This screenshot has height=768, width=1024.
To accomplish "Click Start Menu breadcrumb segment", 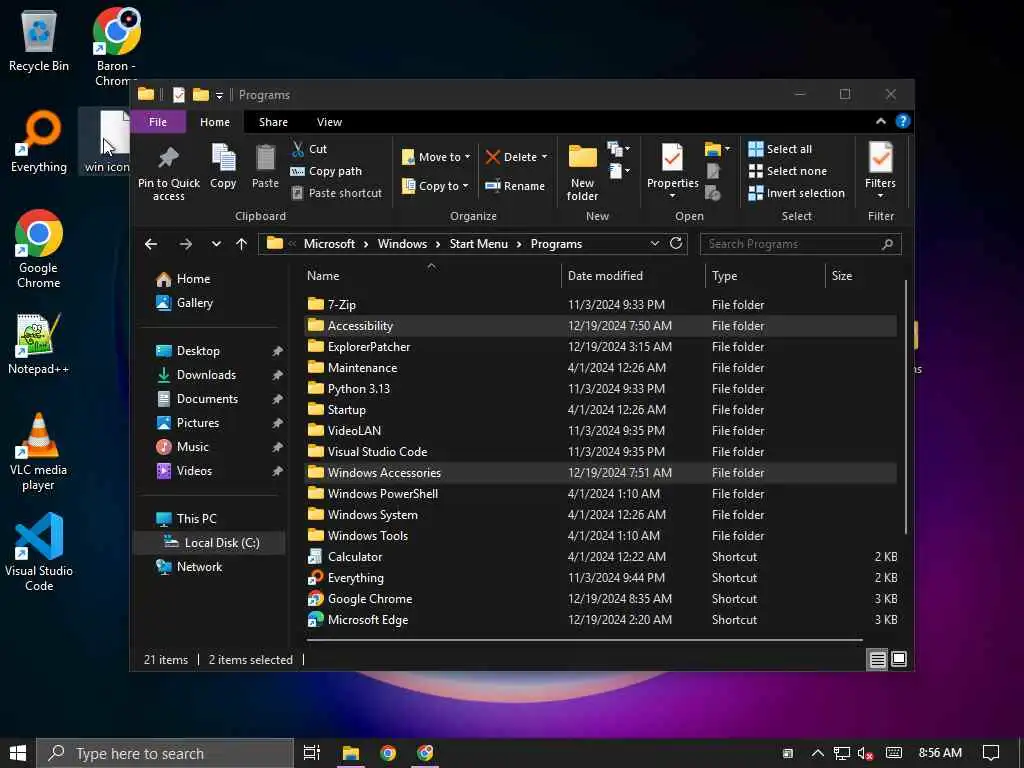I will (x=479, y=244).
